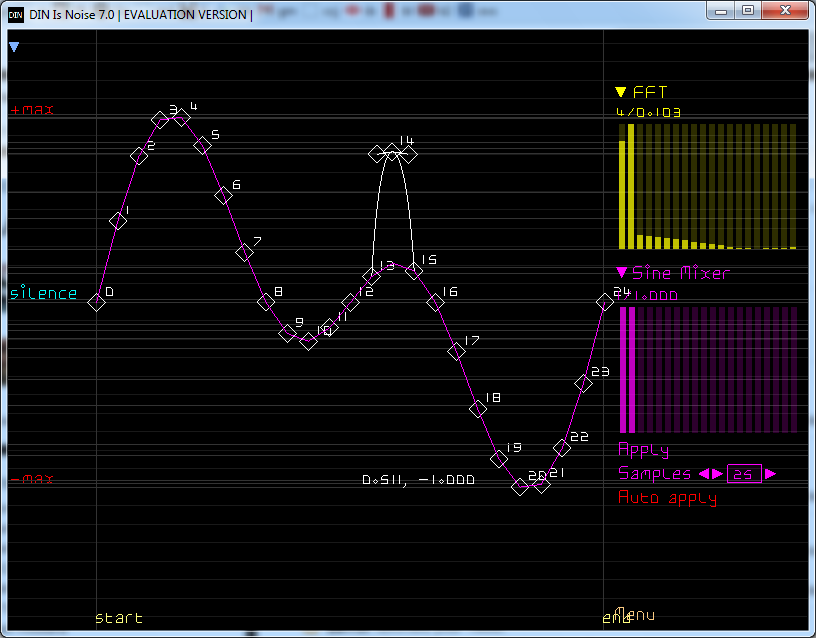Collapse the FFT panel
Image resolution: width=816 pixels, height=638 pixels.
(621, 92)
